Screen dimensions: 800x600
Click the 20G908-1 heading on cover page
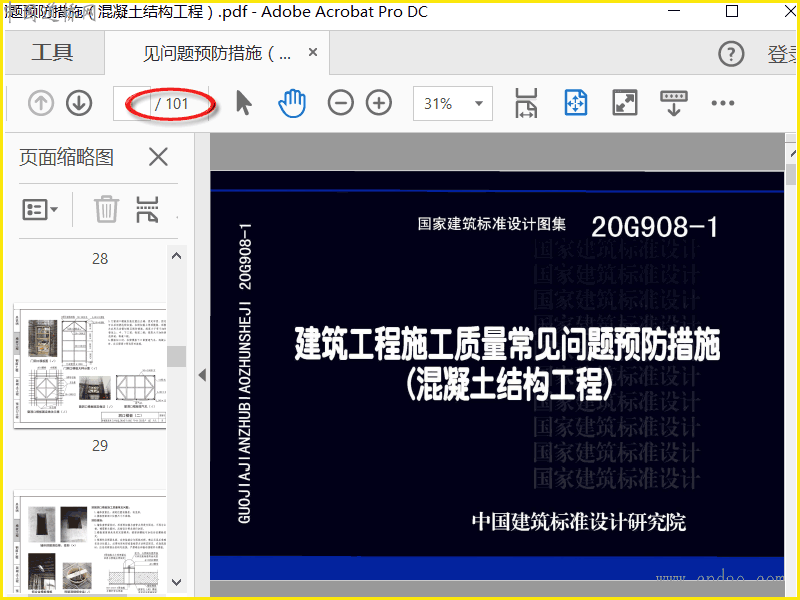pos(655,227)
